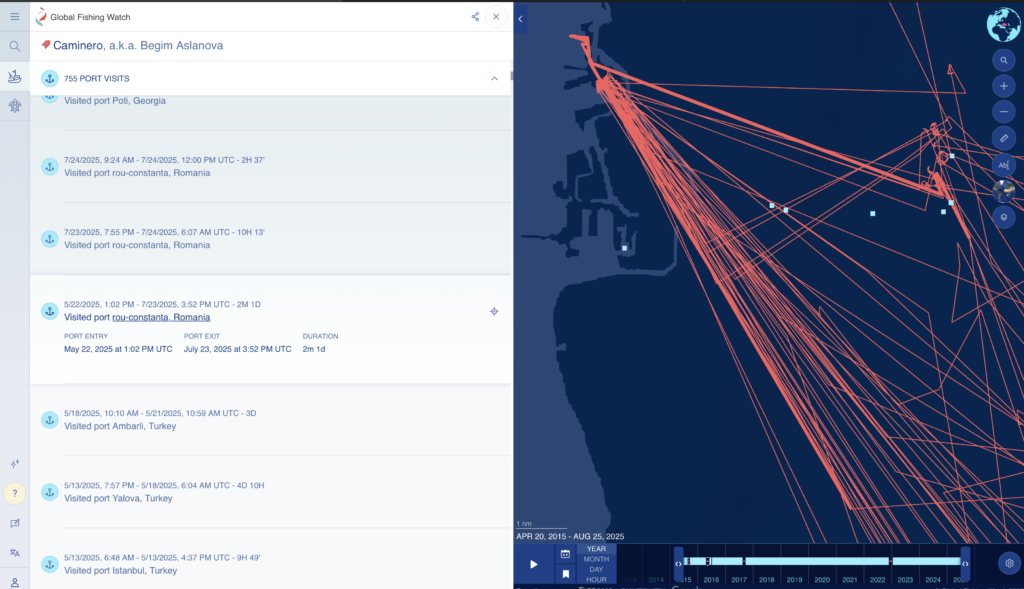Bookmark the current time range

point(566,574)
